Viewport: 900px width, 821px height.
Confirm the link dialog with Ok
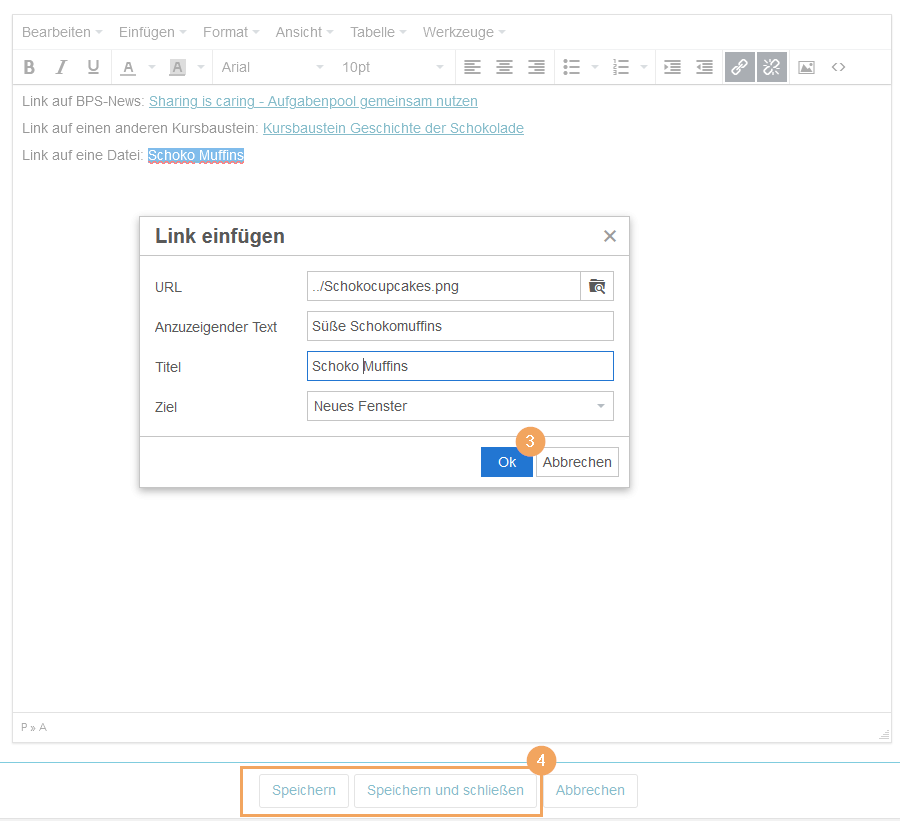click(x=506, y=461)
